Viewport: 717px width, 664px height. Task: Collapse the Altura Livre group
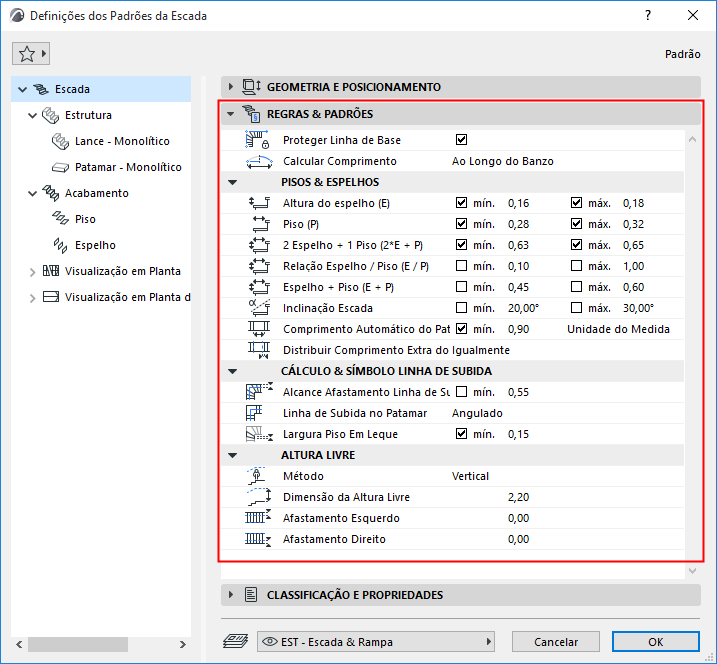[232, 455]
